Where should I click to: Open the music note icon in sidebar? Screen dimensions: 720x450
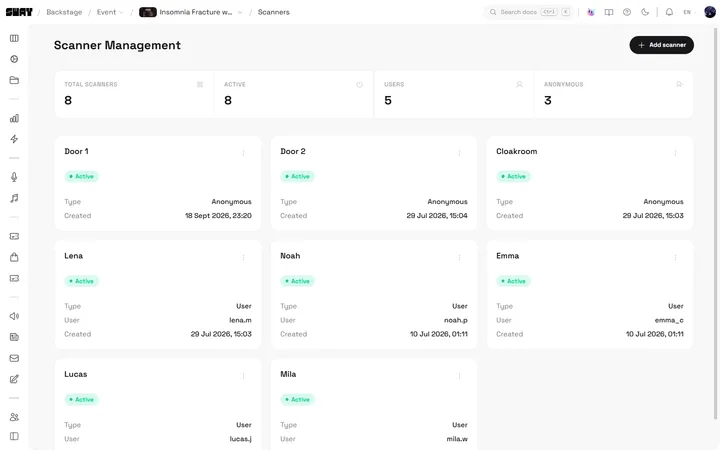coord(14,198)
